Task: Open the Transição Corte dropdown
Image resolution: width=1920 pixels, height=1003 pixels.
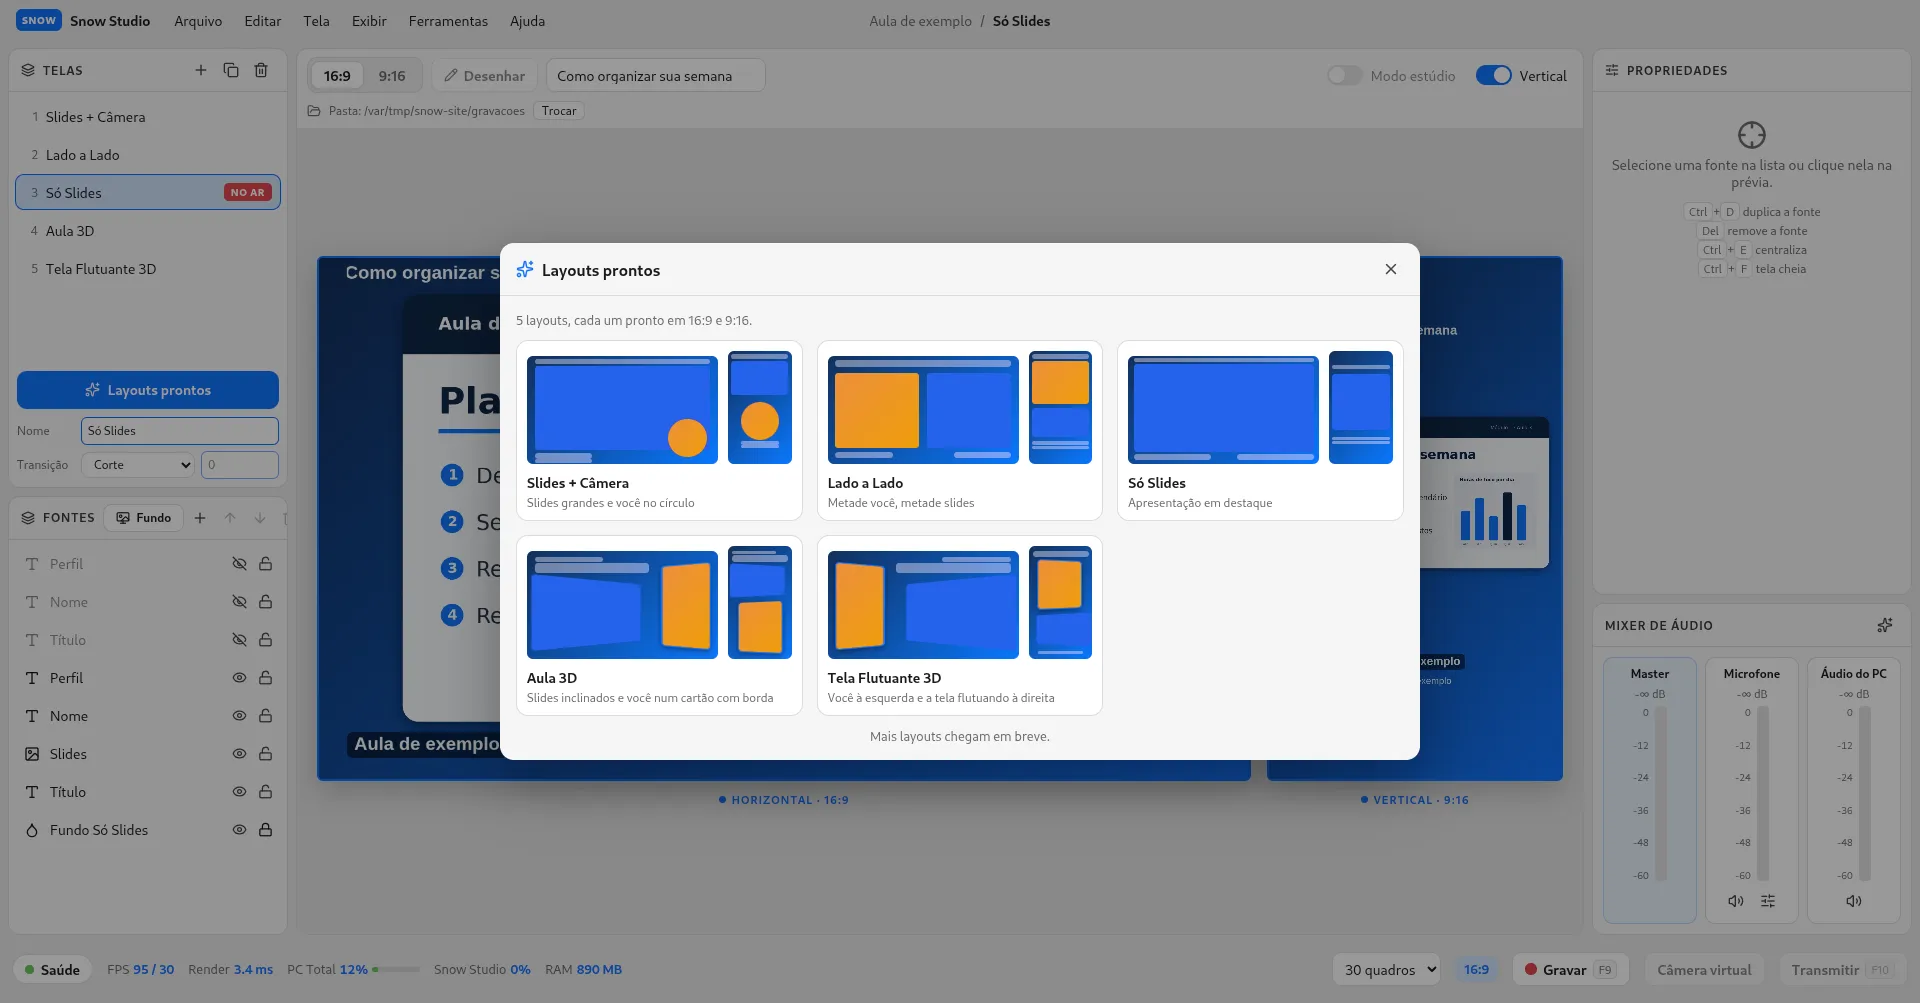Action: tap(138, 465)
